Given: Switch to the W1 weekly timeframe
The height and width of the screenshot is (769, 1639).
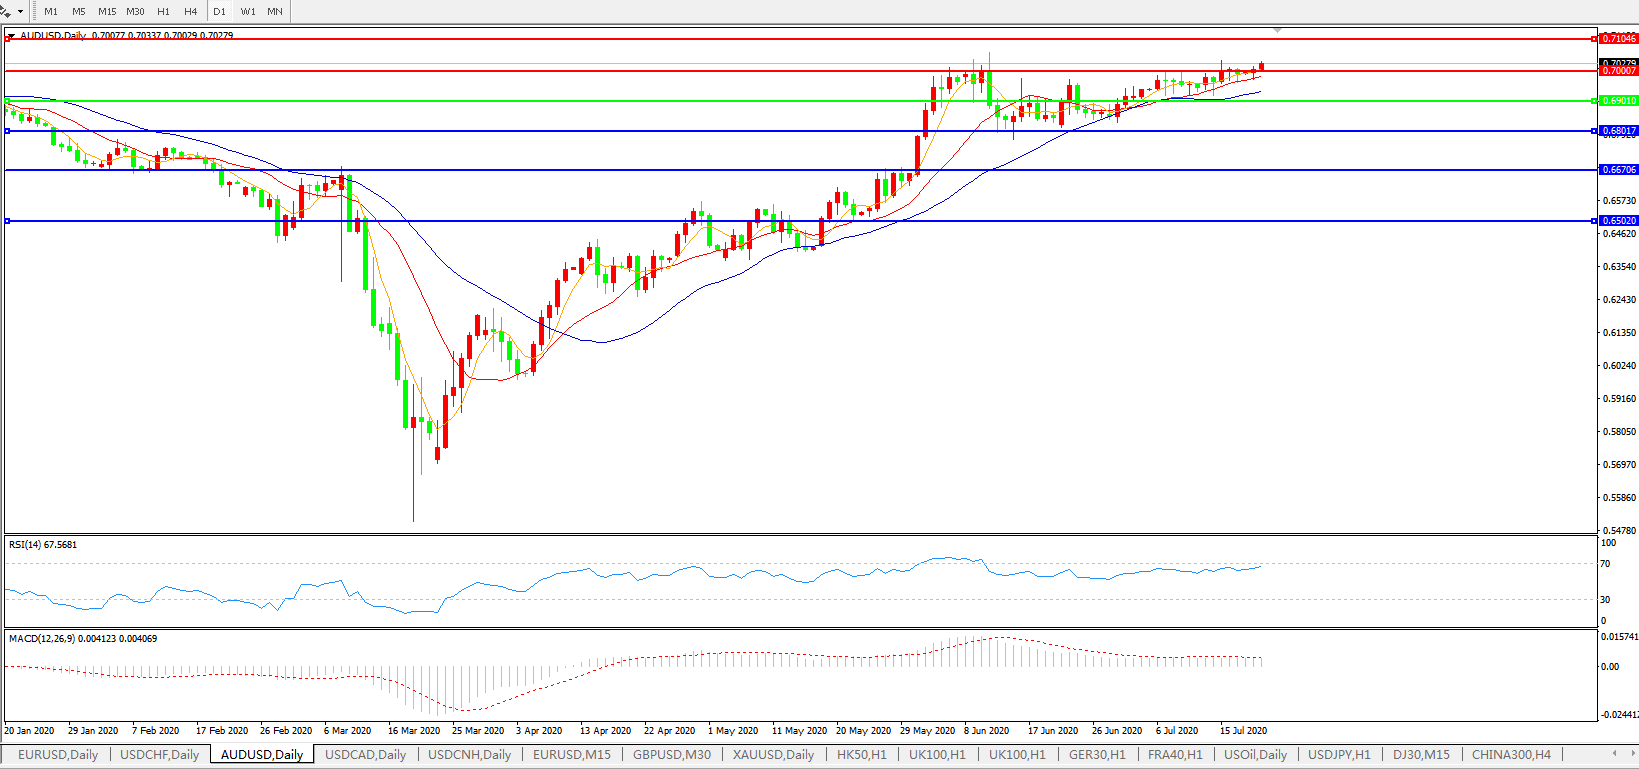Looking at the screenshot, I should (247, 12).
